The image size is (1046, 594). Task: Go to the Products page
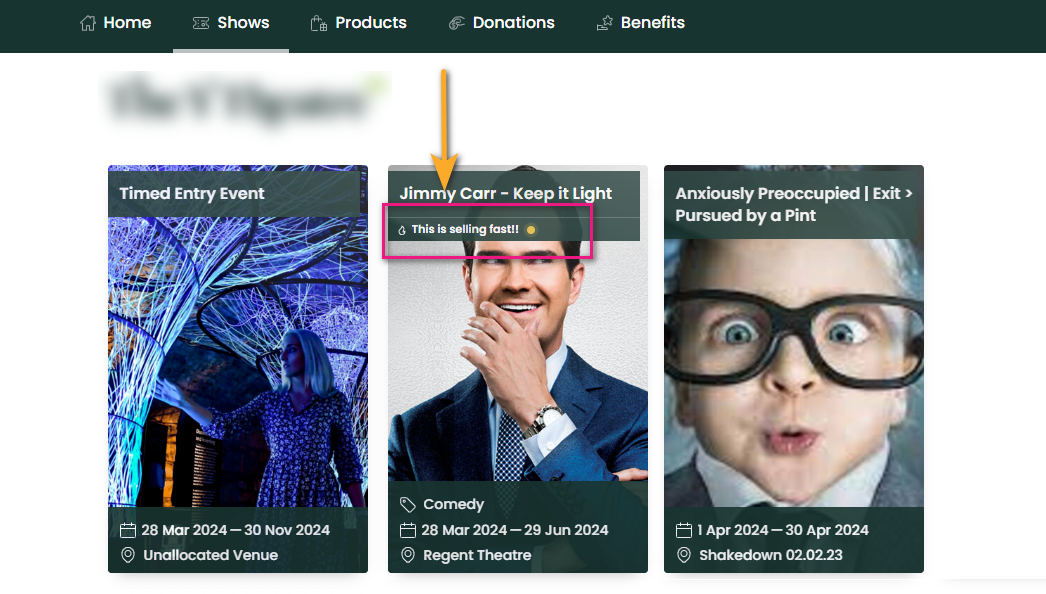point(358,23)
